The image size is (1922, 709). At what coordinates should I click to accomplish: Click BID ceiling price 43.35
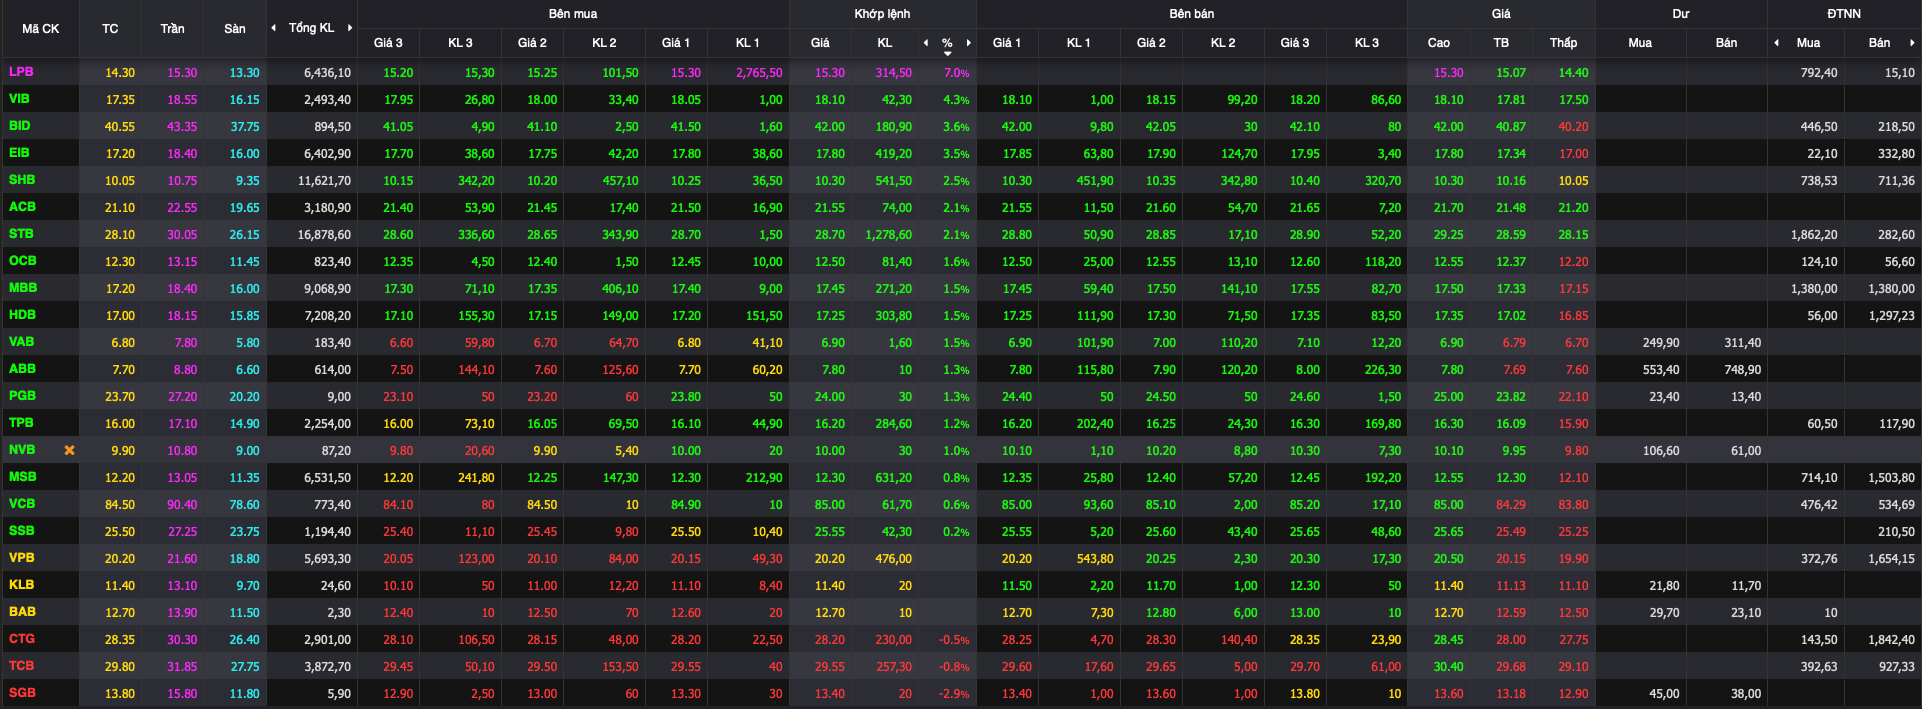pyautogui.click(x=182, y=127)
